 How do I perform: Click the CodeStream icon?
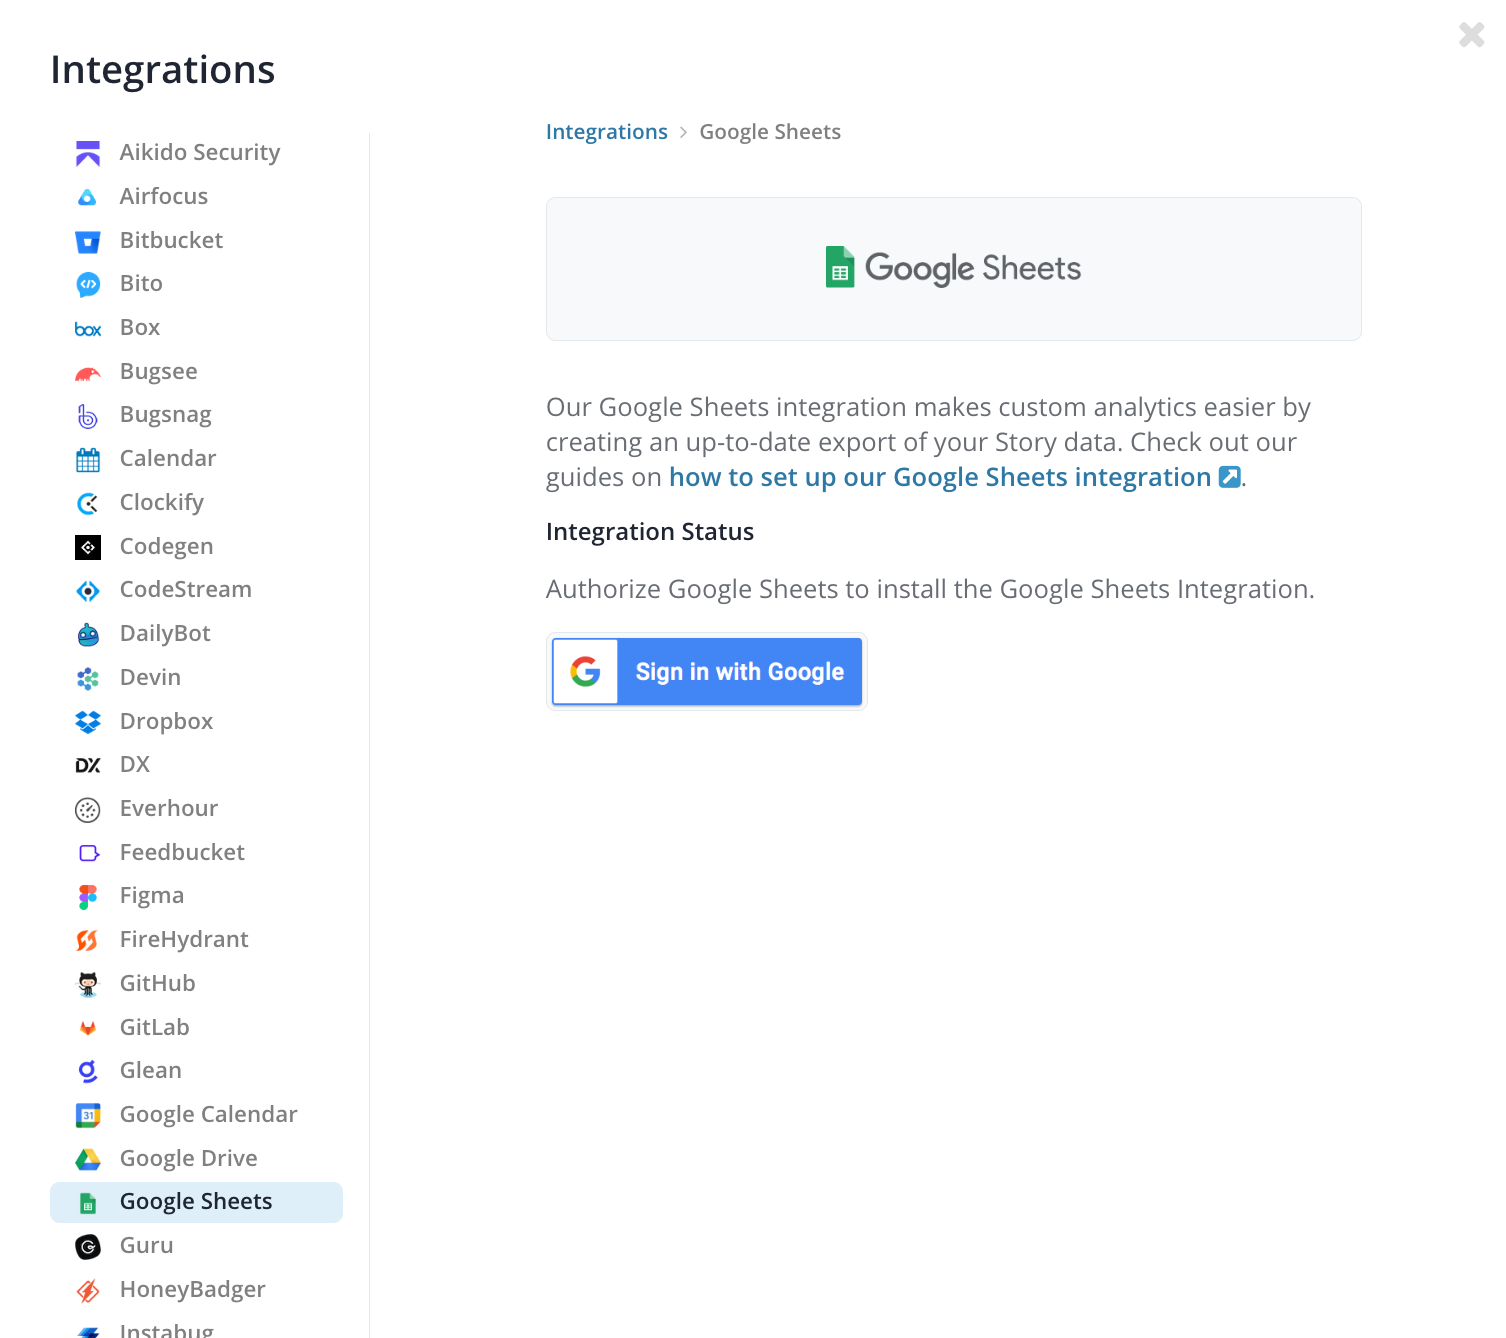click(x=88, y=590)
